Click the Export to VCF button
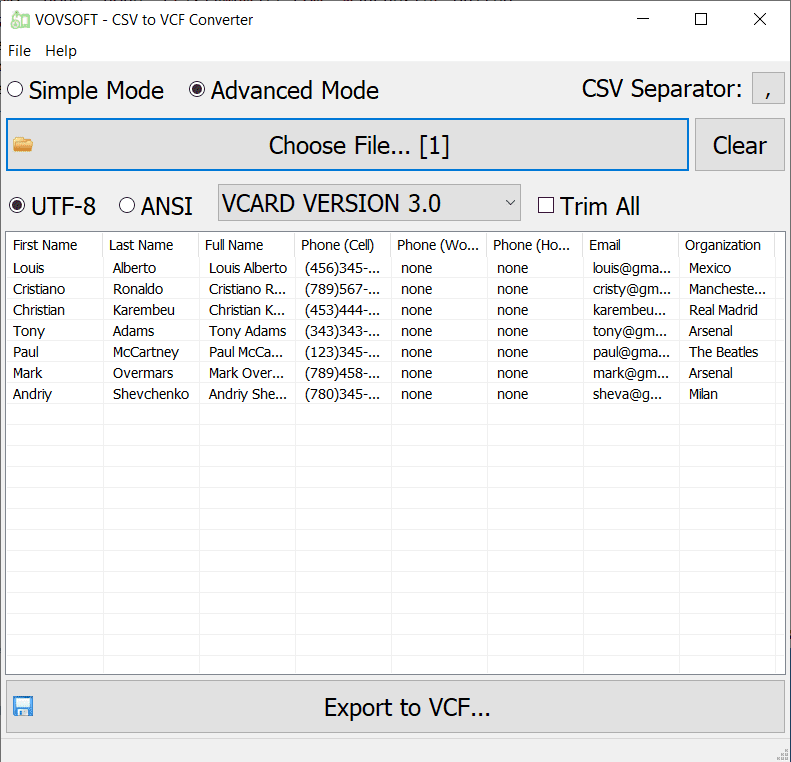The width and height of the screenshot is (791, 762). point(406,708)
